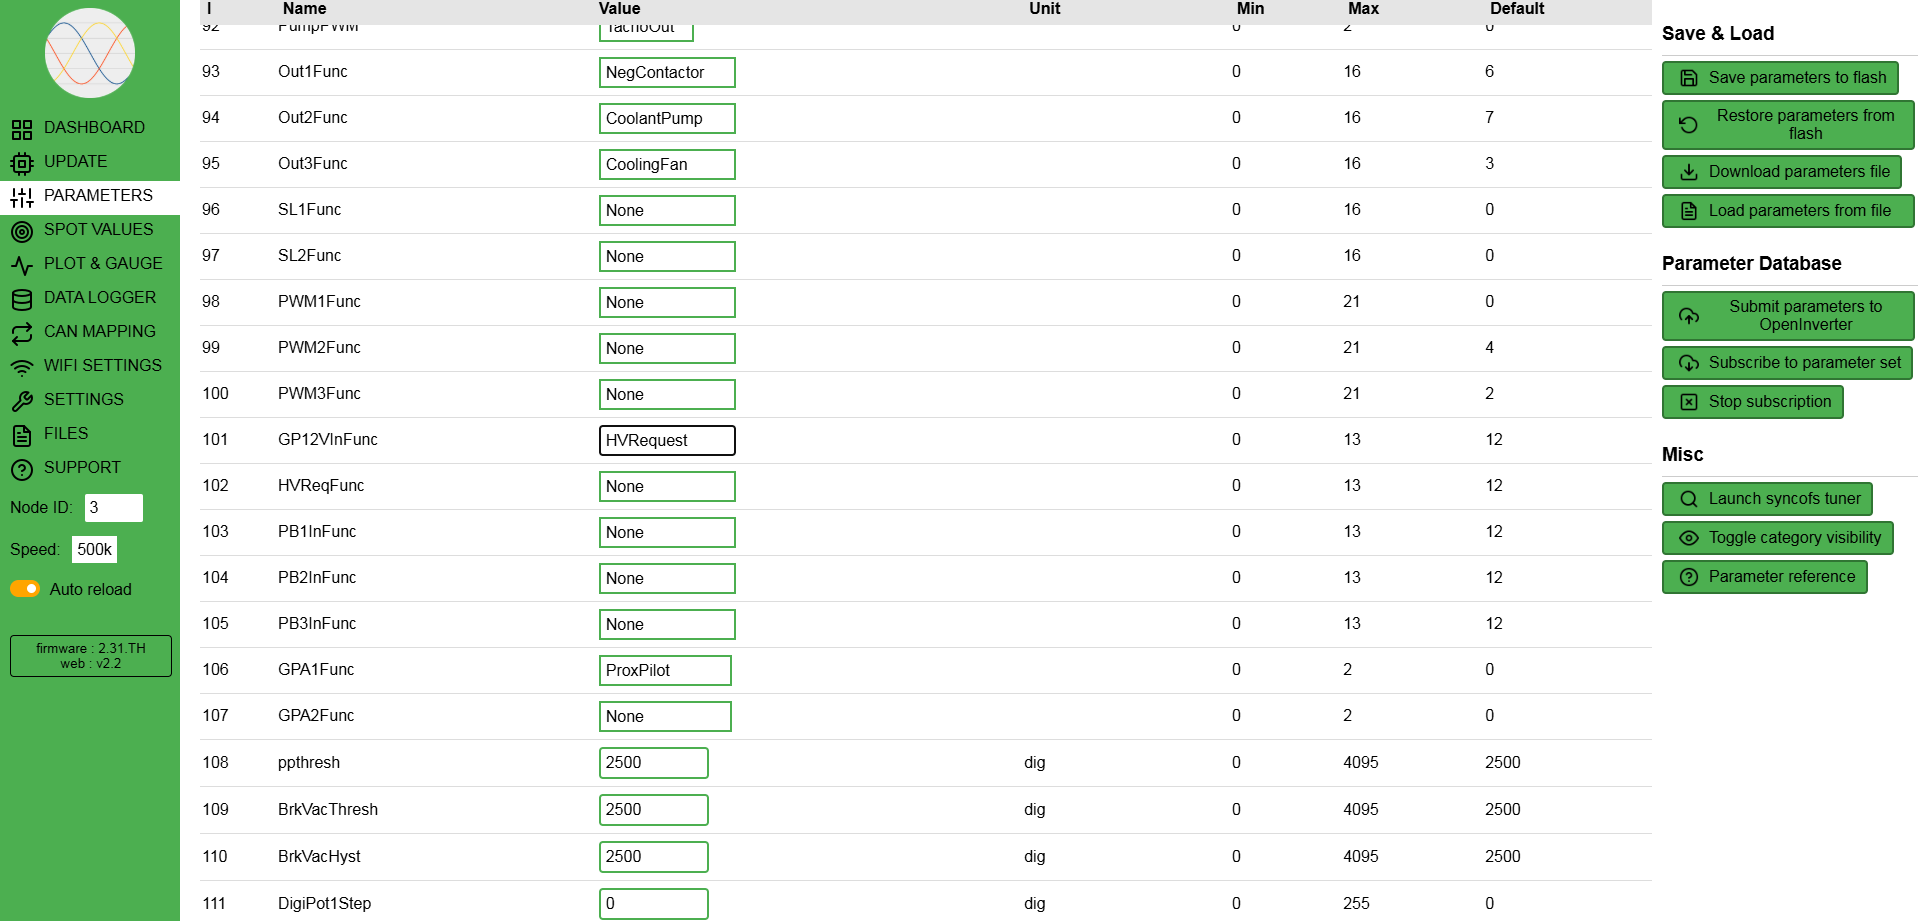Viewport: 1918px width, 921px height.
Task: Open the Files page
Action: [66, 434]
